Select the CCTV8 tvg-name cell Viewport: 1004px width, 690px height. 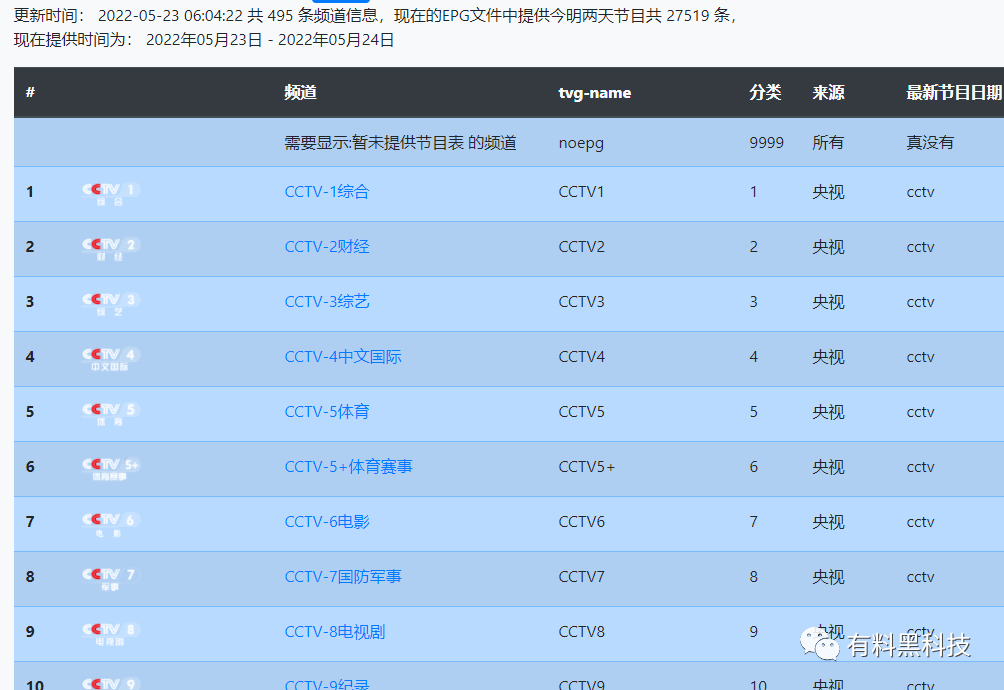click(x=581, y=632)
